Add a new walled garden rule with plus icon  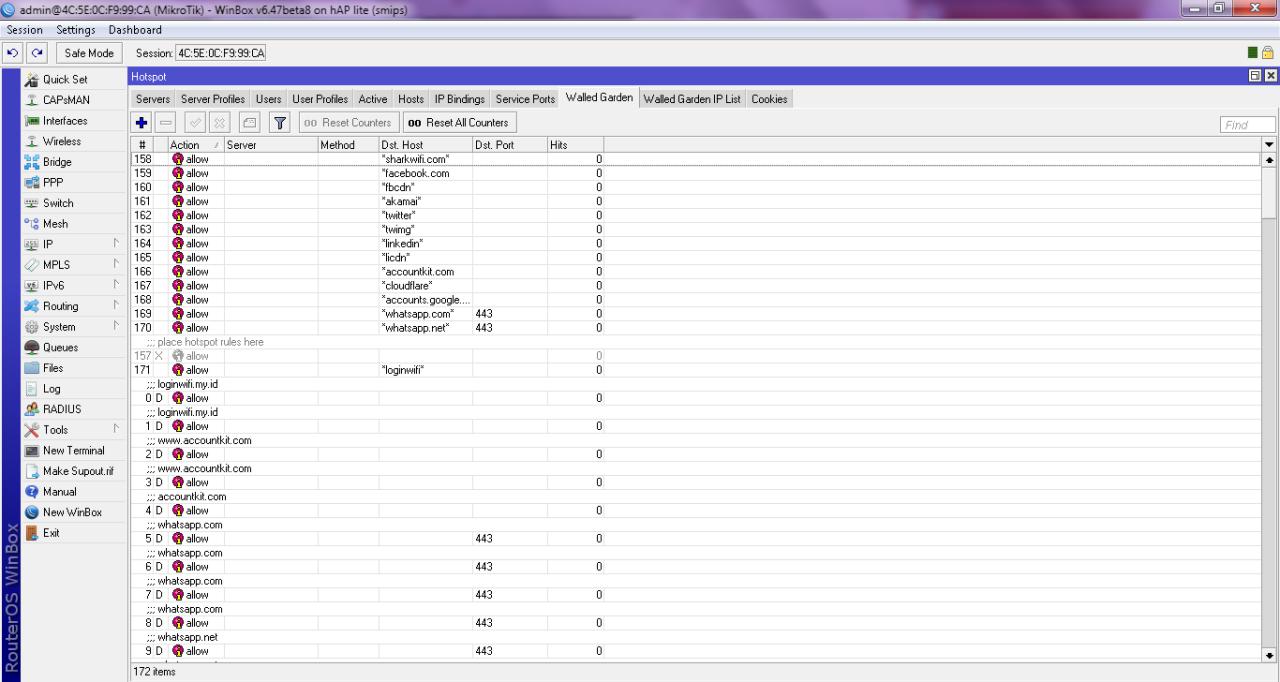pos(142,123)
